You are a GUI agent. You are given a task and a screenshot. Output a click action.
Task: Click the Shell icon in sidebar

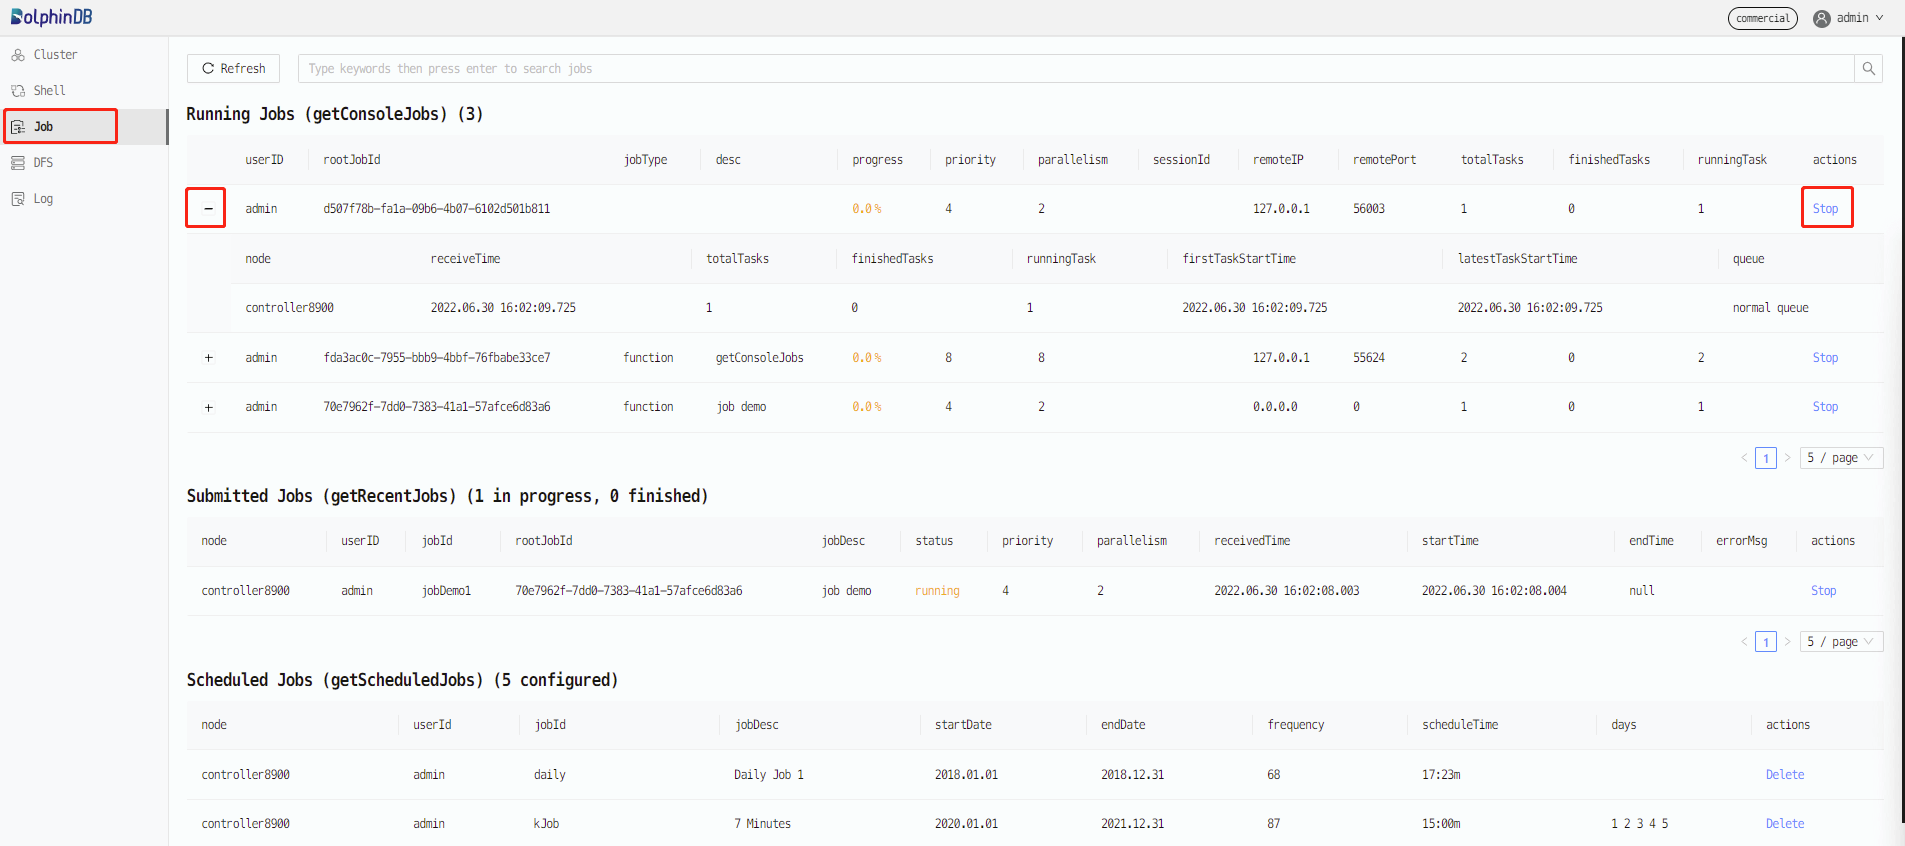click(x=18, y=91)
